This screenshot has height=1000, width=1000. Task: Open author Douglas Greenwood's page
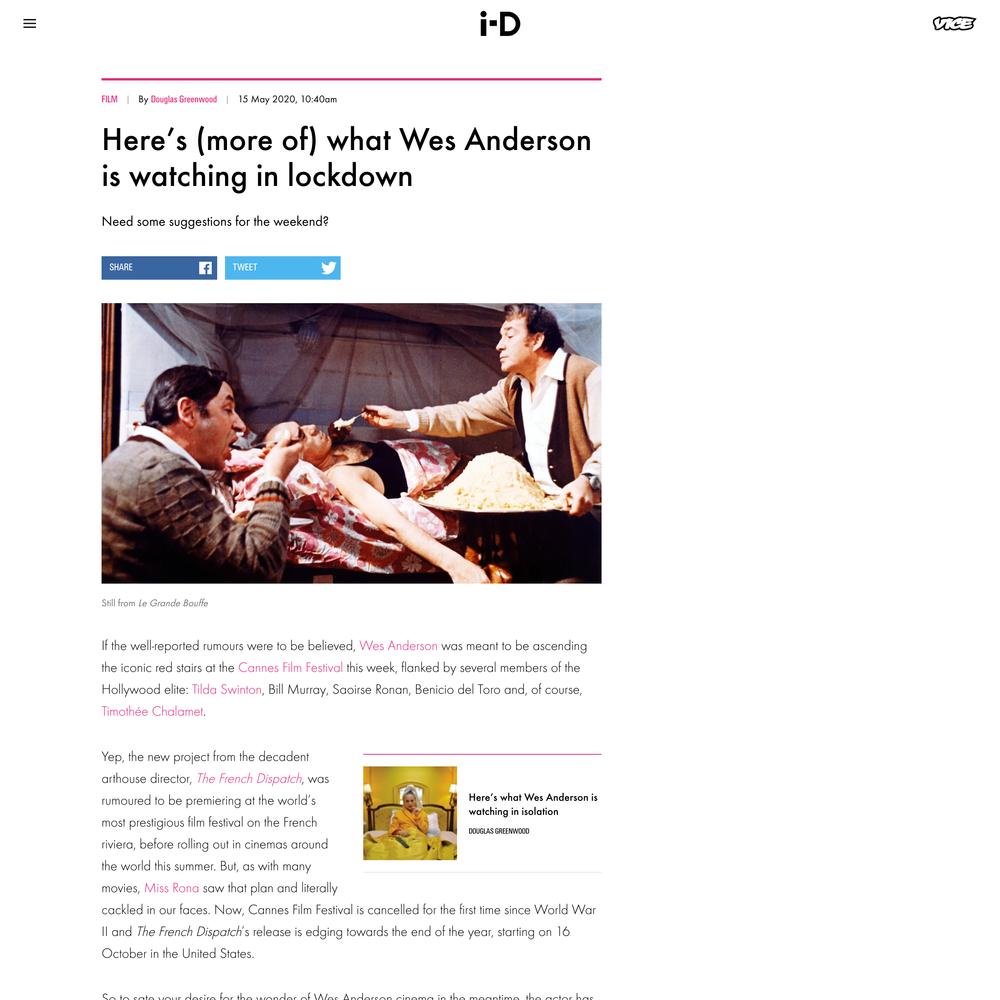tap(184, 99)
